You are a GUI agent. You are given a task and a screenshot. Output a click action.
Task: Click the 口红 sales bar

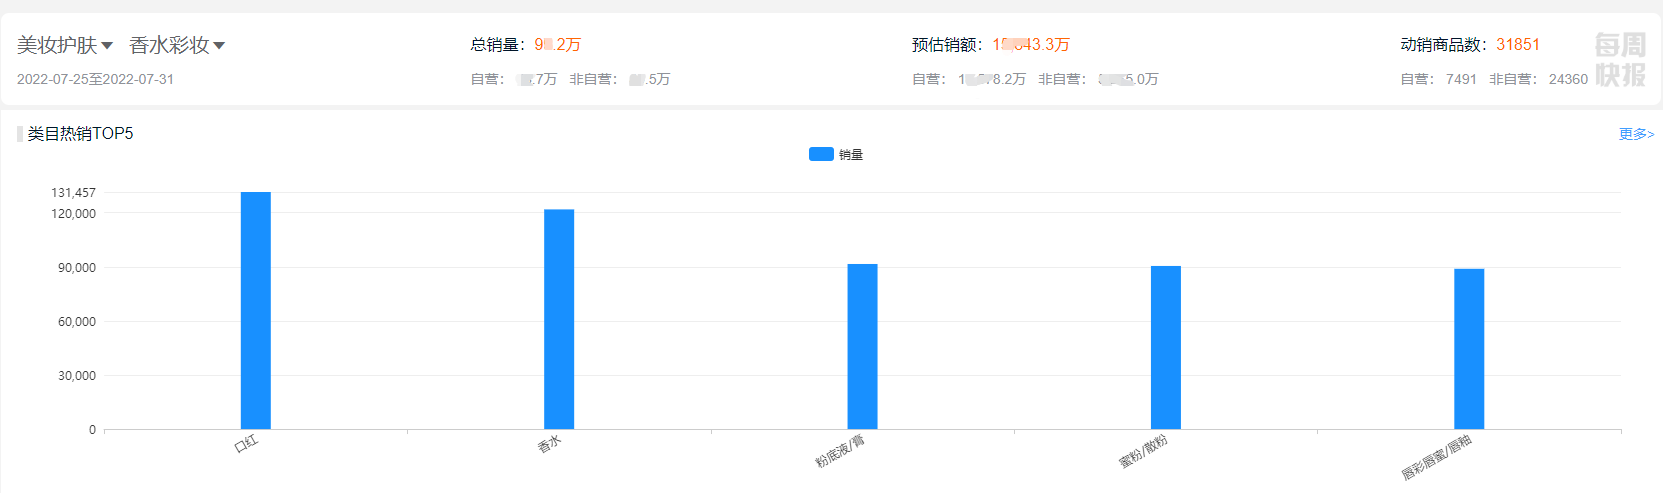[256, 310]
